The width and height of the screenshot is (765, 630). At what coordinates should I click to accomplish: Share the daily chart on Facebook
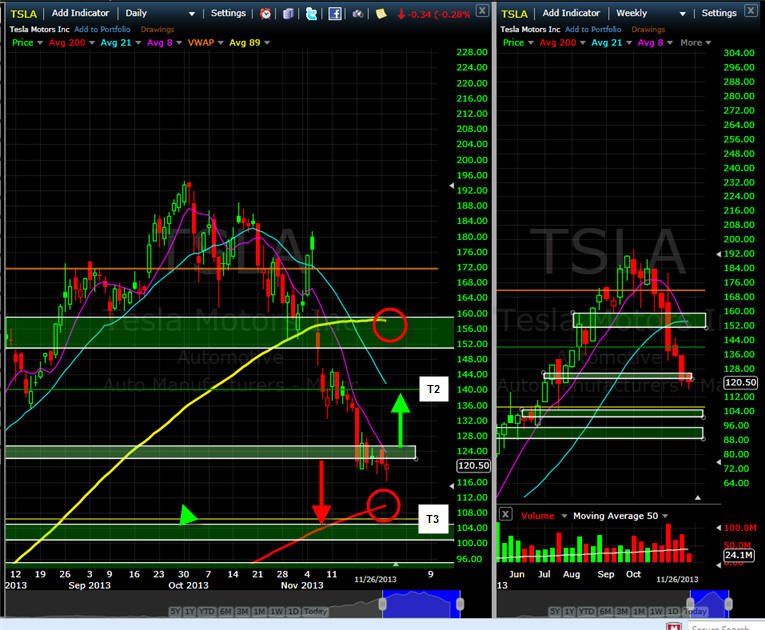pyautogui.click(x=335, y=14)
